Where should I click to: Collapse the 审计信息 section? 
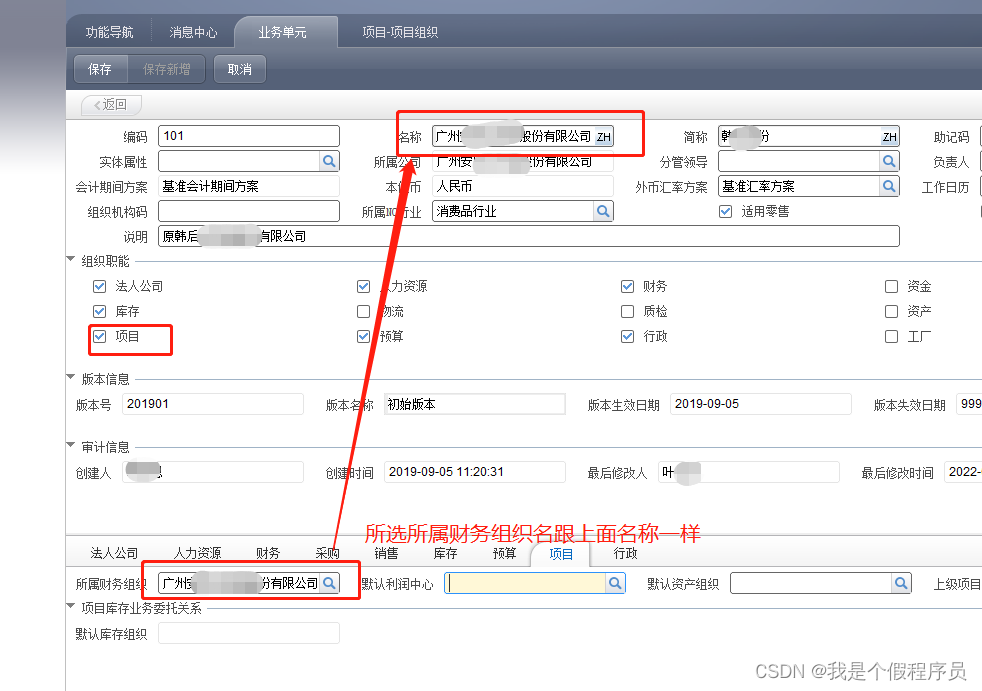click(72, 446)
